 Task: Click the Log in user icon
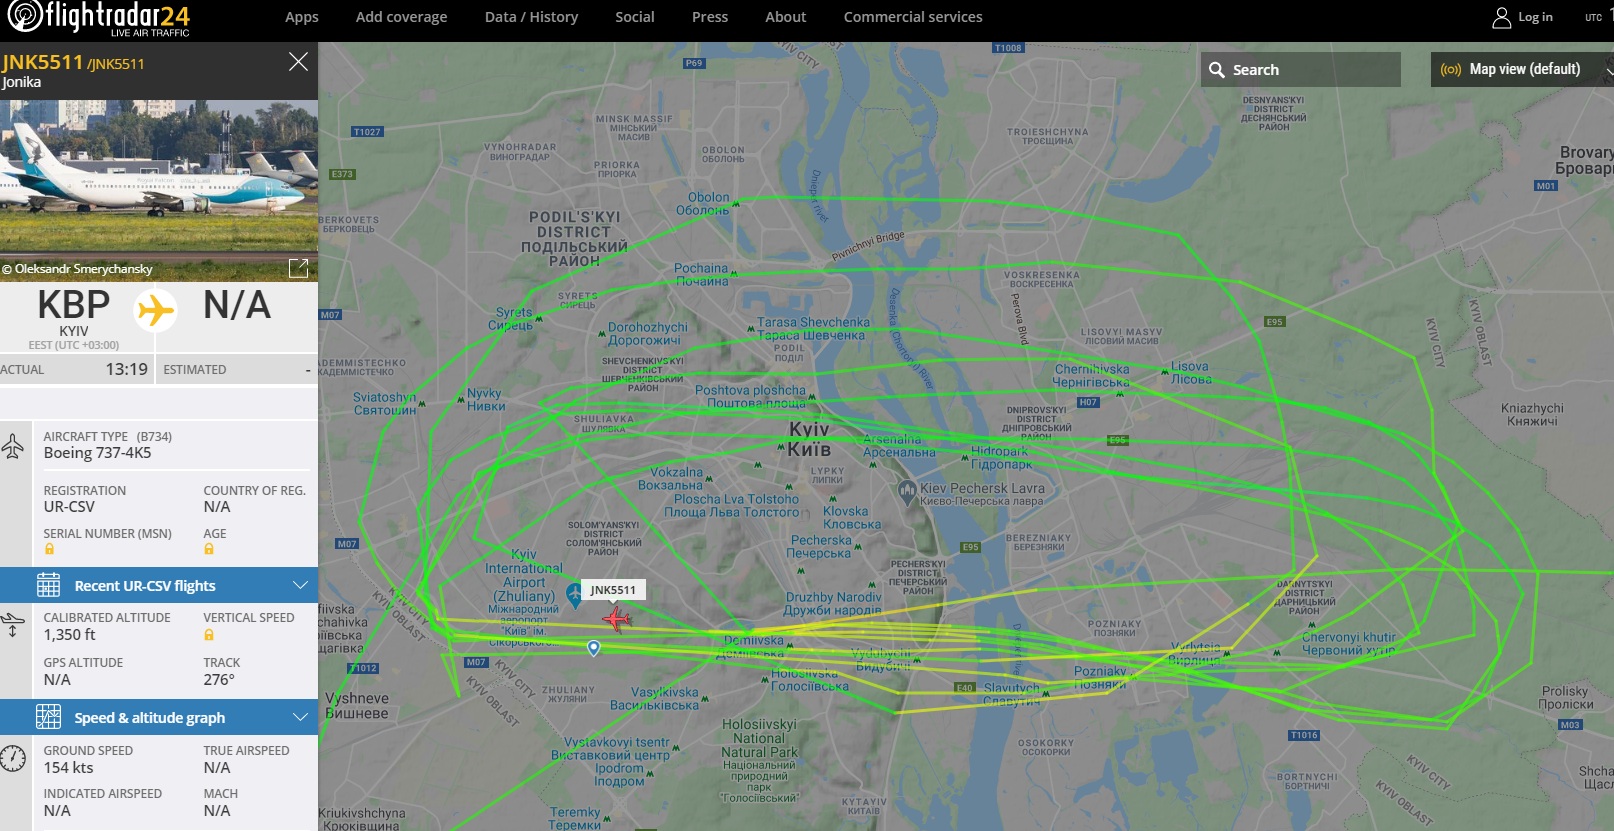[1501, 17]
